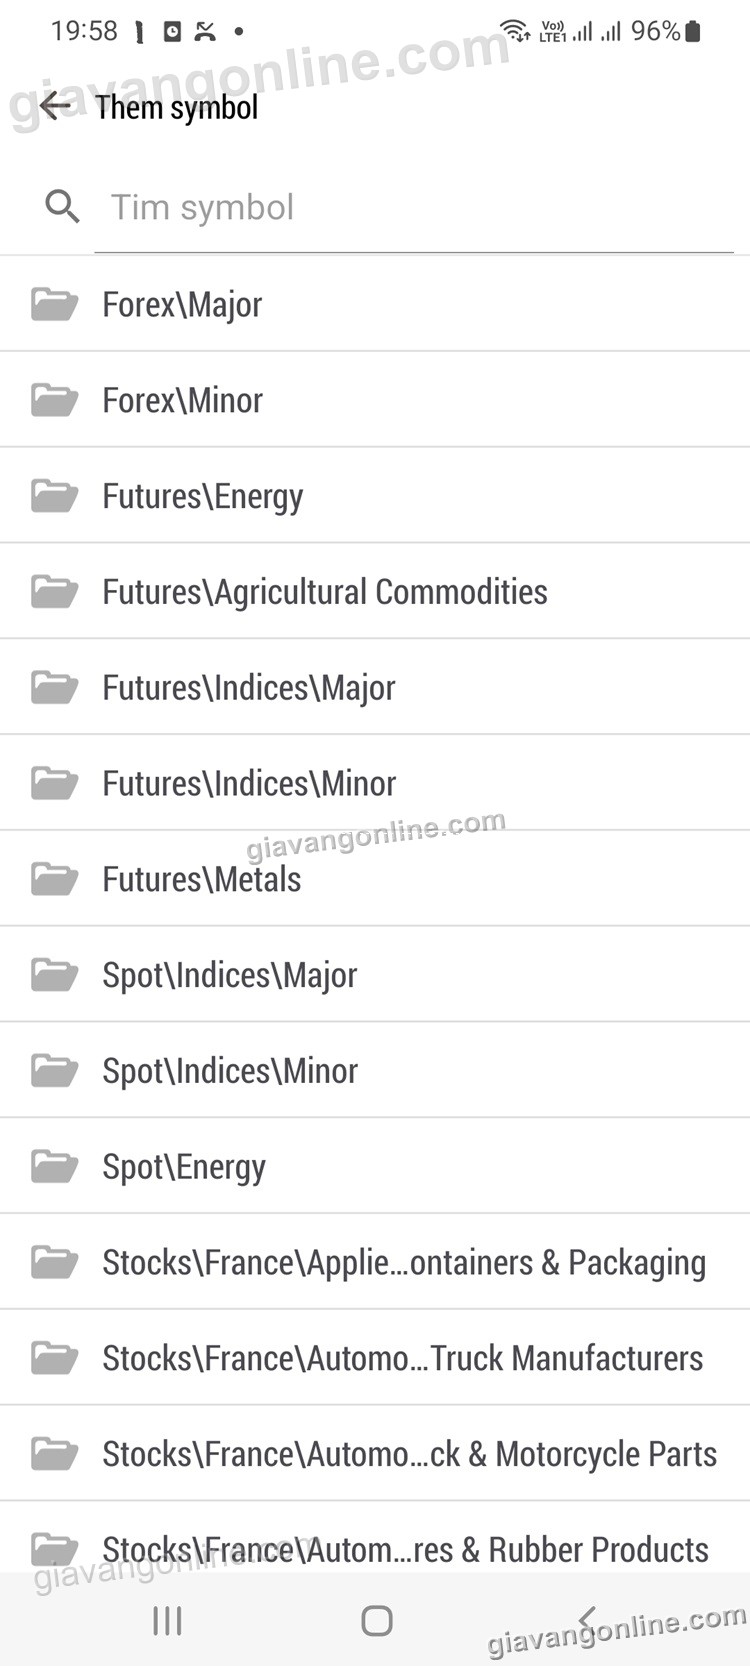
Task: Click the folder icon next to Forex\Minor
Action: pyautogui.click(x=54, y=400)
